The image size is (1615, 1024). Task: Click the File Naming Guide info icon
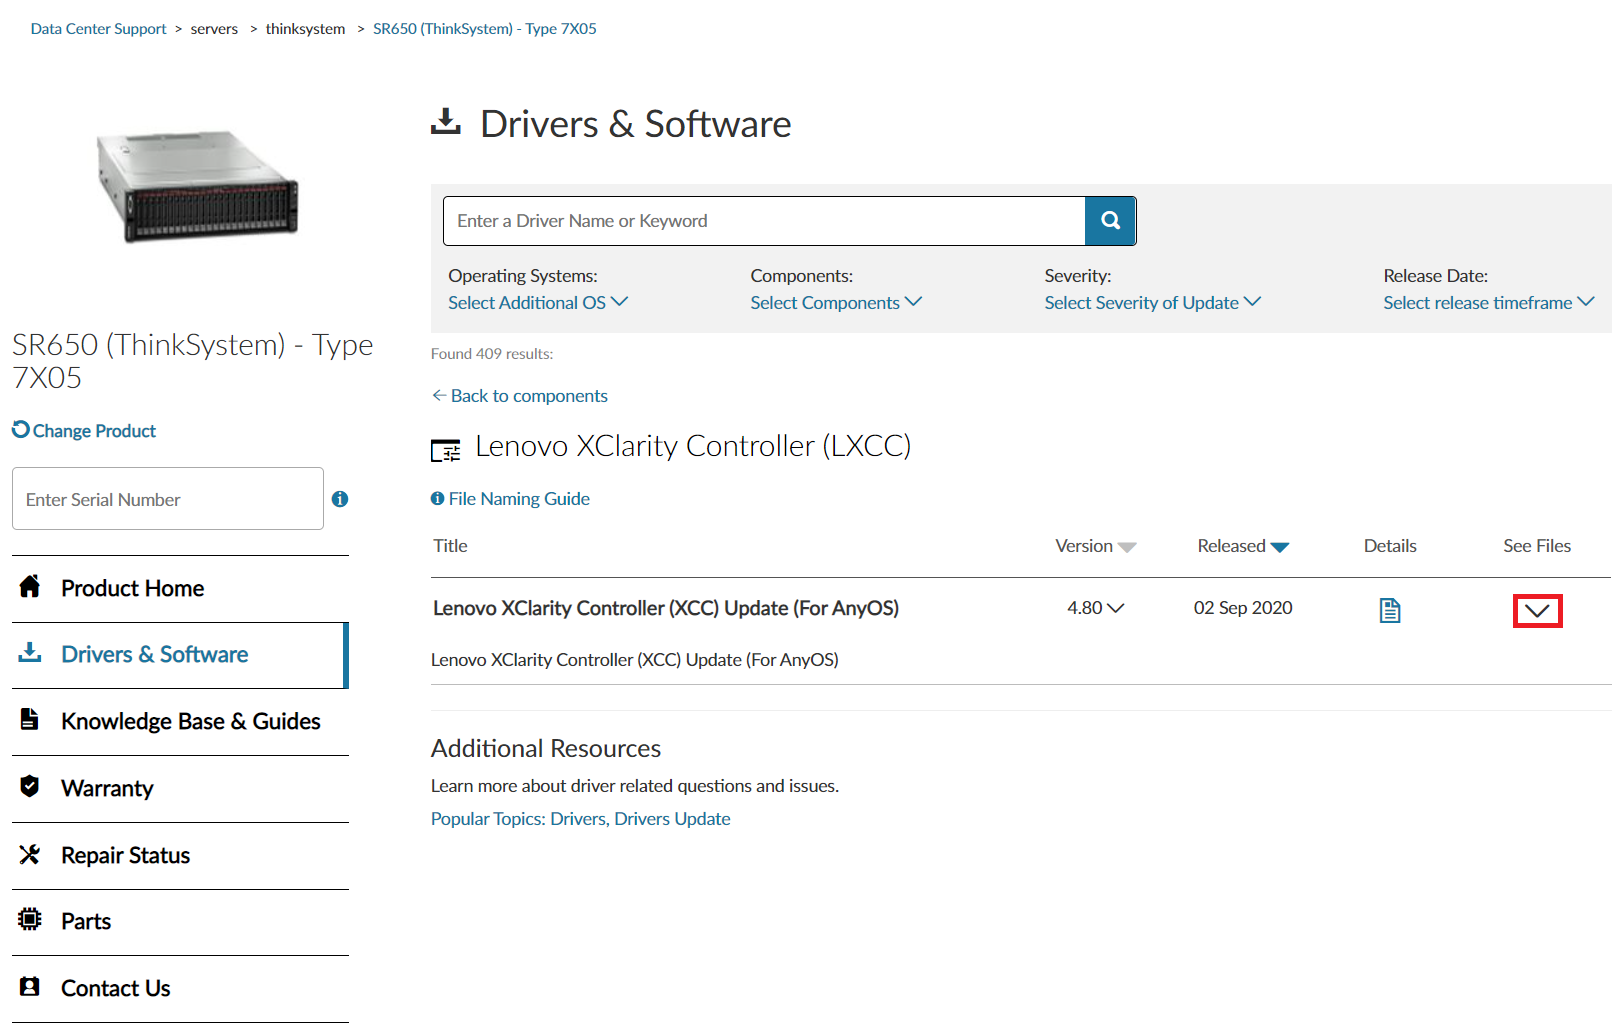tap(437, 498)
